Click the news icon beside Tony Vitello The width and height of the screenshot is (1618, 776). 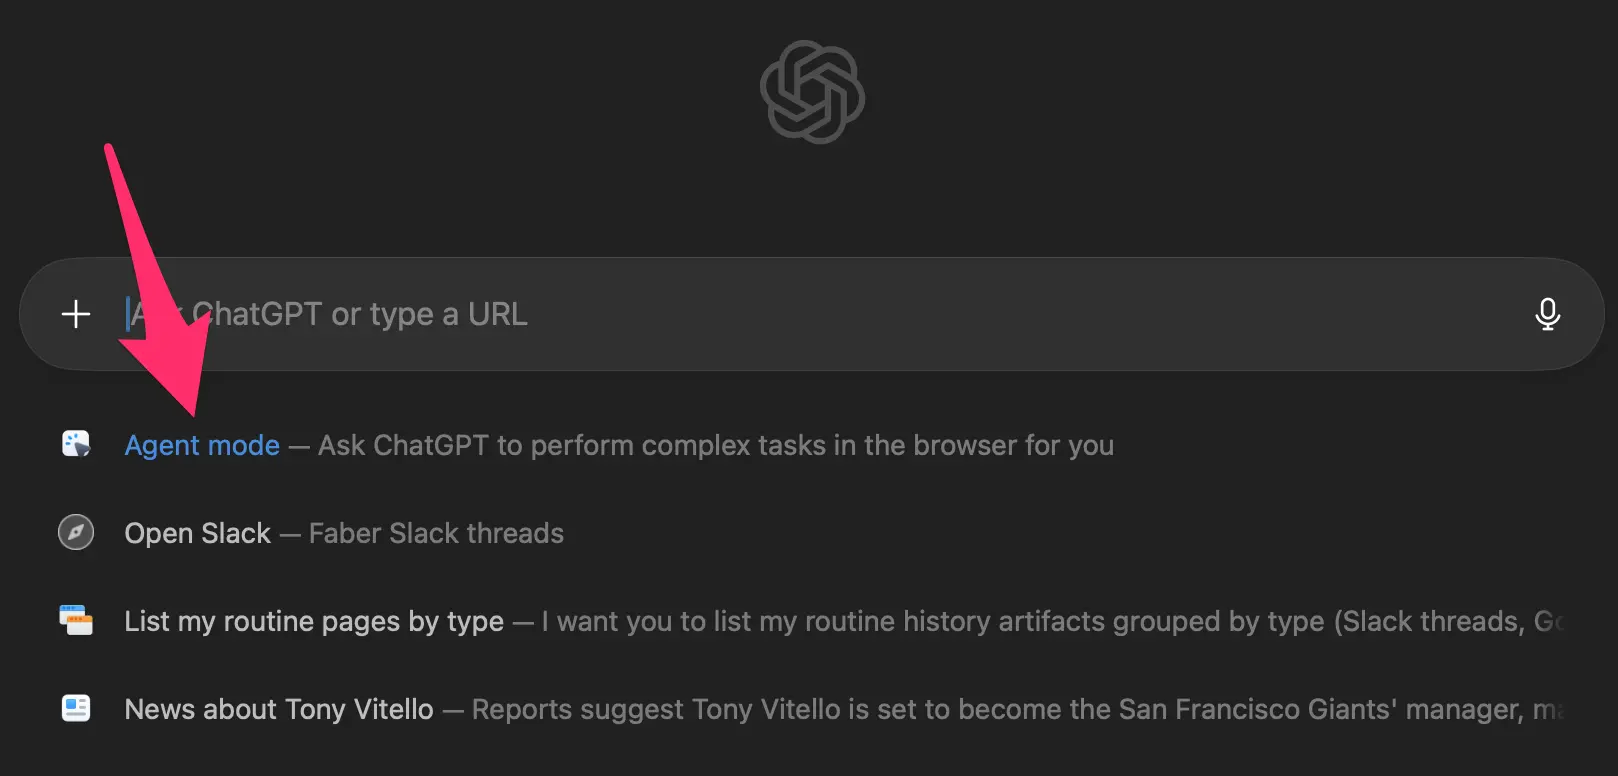[76, 708]
